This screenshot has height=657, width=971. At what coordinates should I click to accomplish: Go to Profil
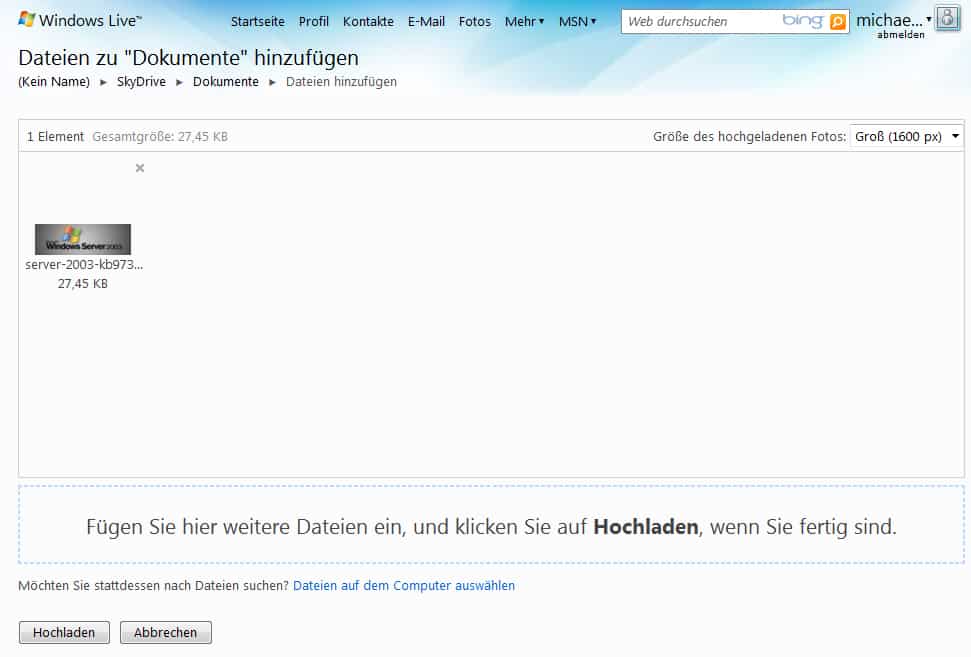point(313,22)
